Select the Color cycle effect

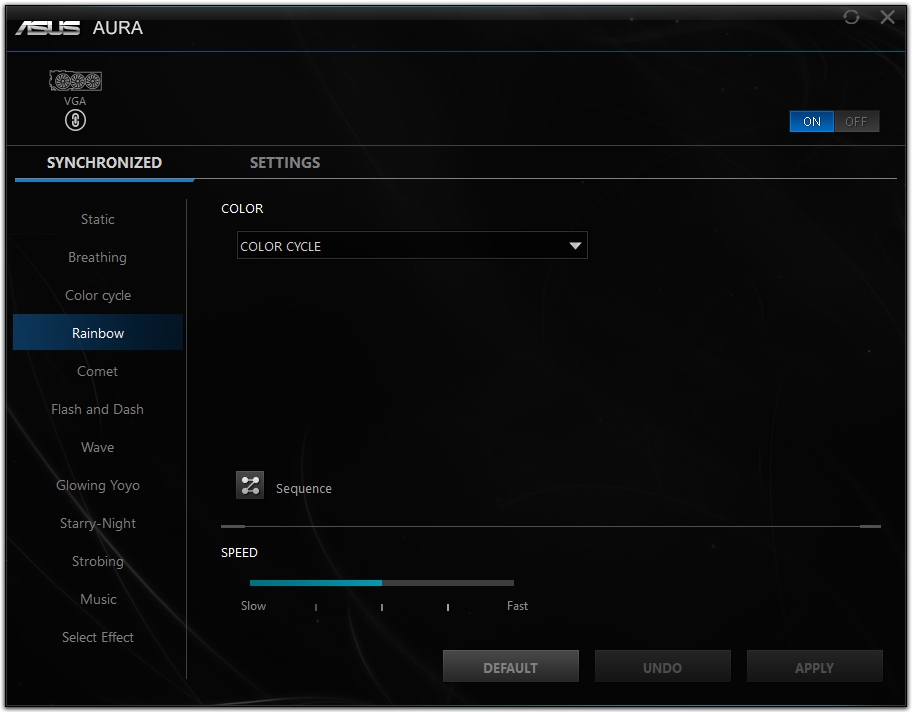98,296
